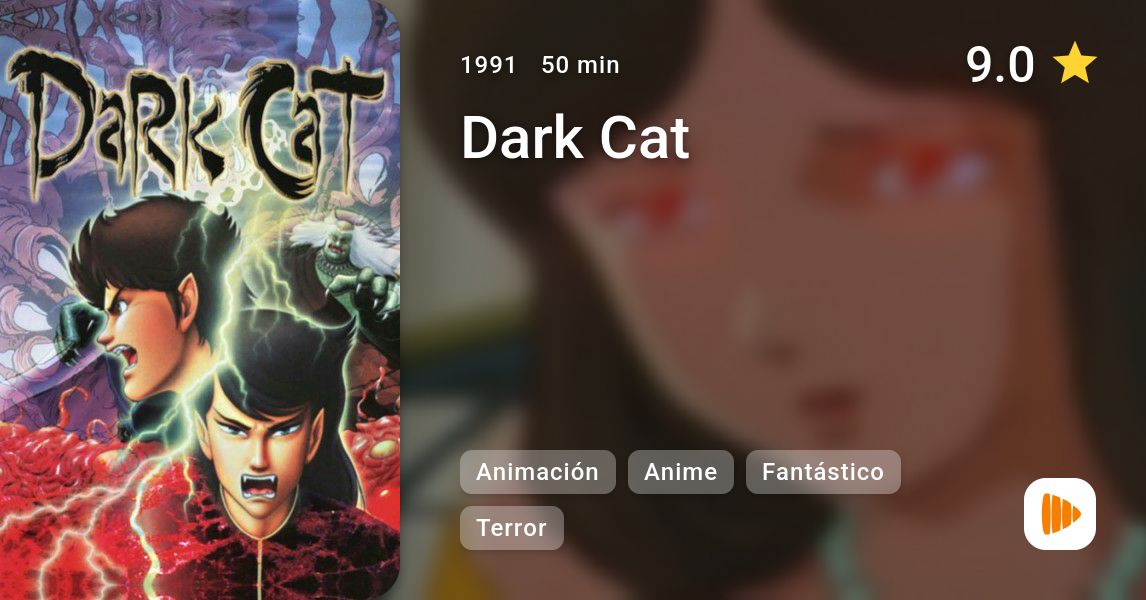Select the Anime genre tag
The image size is (1146, 600).
click(x=680, y=472)
